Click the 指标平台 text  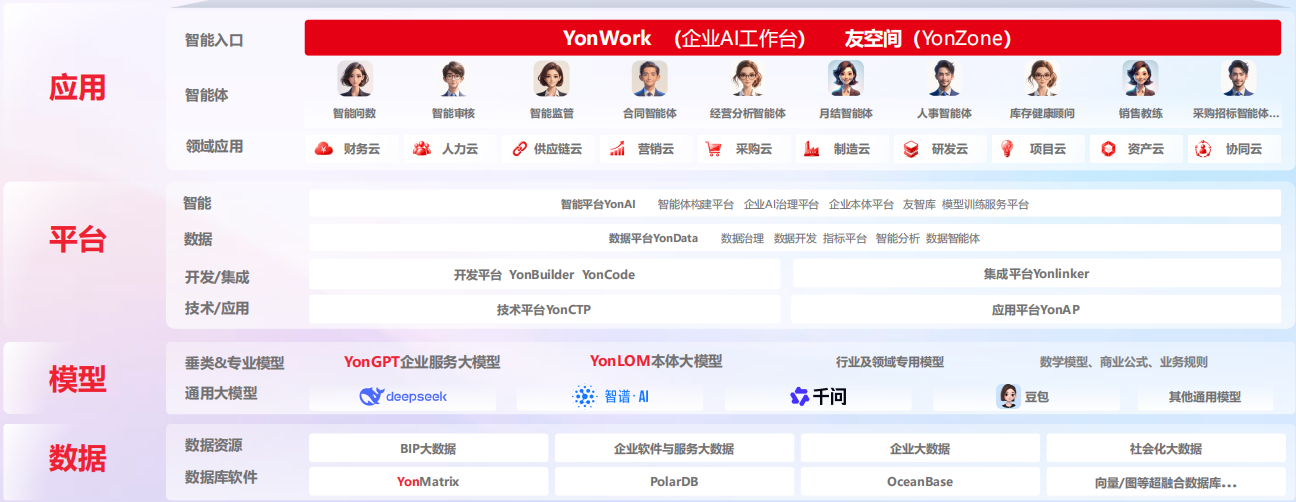click(845, 238)
